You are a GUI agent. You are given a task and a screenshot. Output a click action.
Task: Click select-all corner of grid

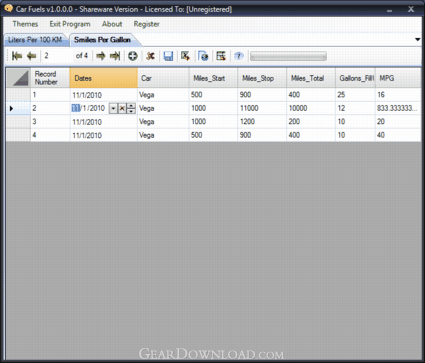pos(18,78)
